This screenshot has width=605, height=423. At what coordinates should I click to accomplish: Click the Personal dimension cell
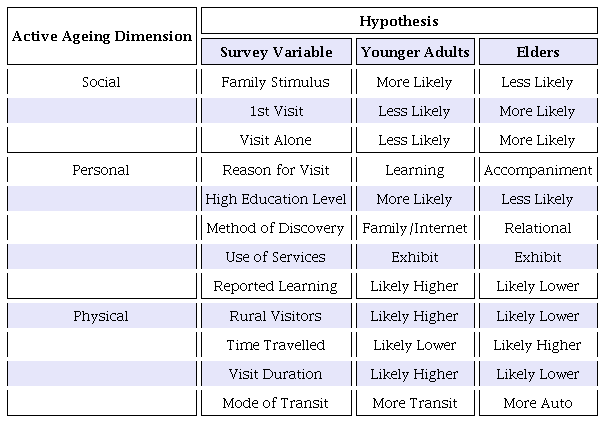click(101, 170)
